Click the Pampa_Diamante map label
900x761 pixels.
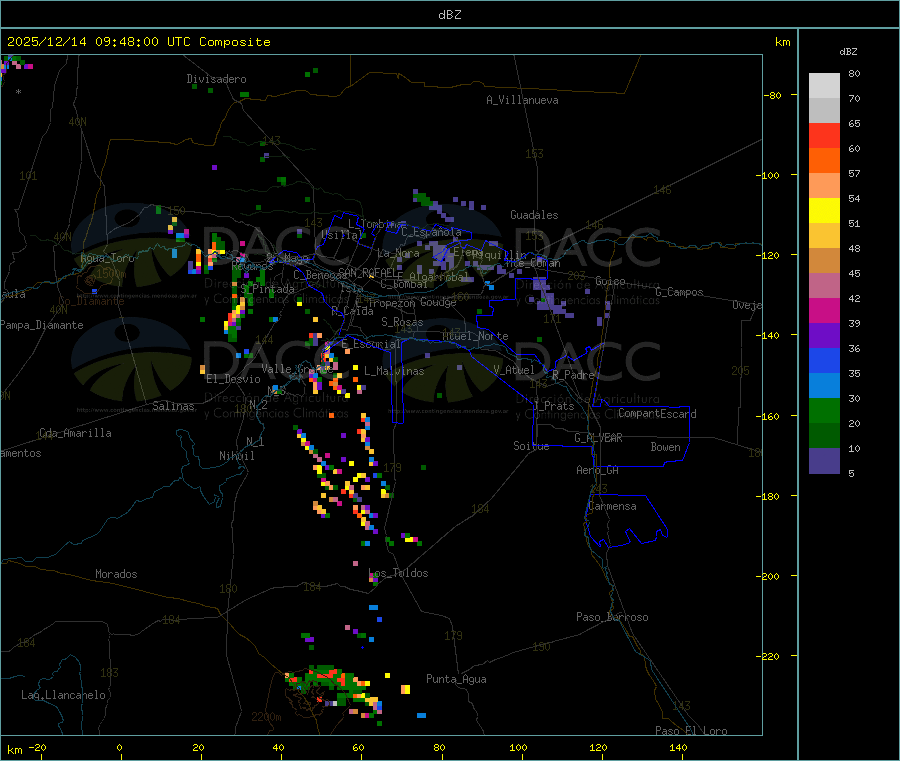41,325
